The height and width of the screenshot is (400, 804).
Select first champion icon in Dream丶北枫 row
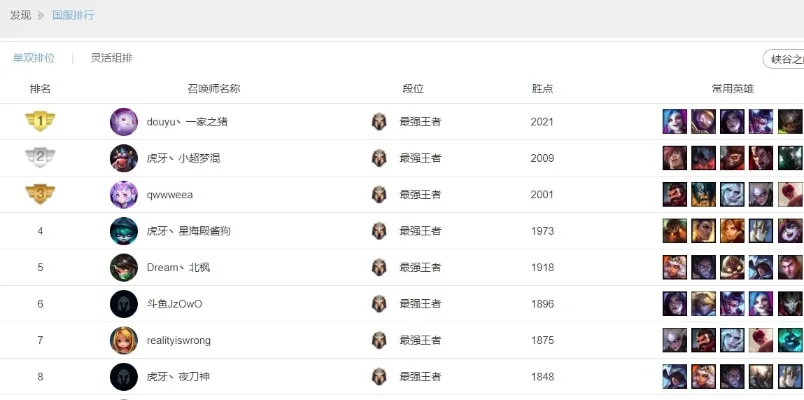(674, 267)
